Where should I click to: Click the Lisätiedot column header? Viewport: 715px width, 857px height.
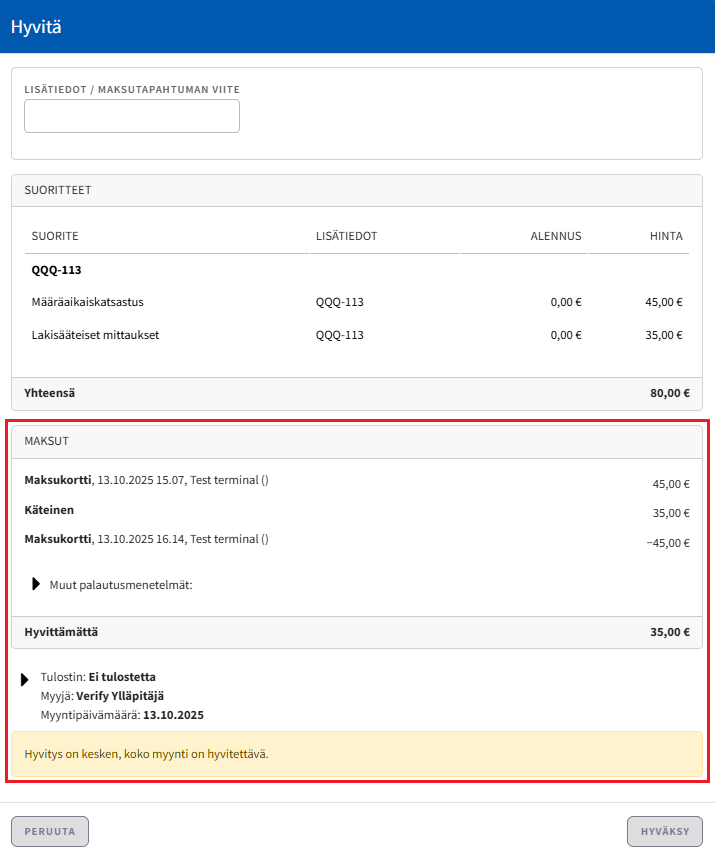[x=346, y=236]
